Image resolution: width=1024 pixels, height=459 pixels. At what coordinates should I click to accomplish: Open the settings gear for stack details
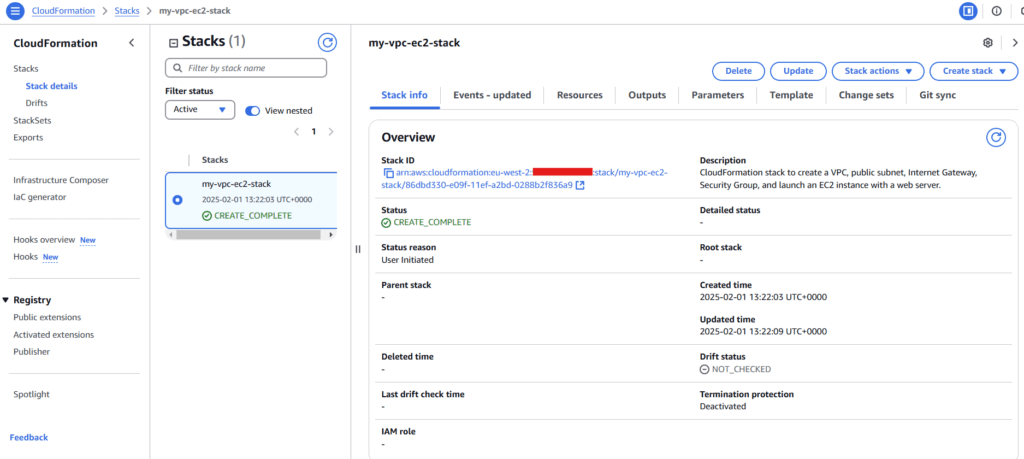(x=987, y=42)
